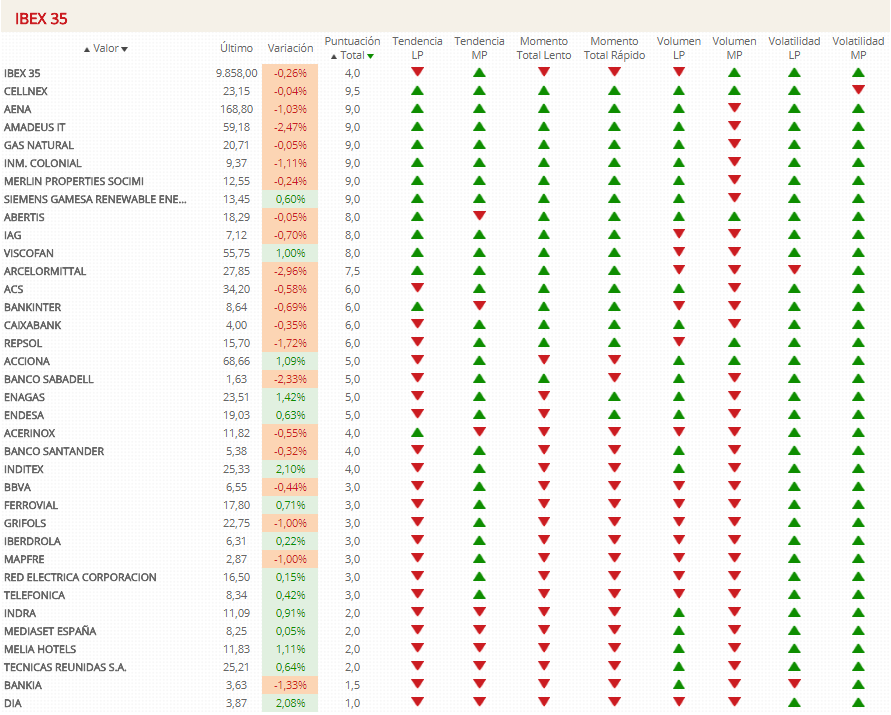Click AENA red Volumen MP down arrow

click(x=734, y=108)
